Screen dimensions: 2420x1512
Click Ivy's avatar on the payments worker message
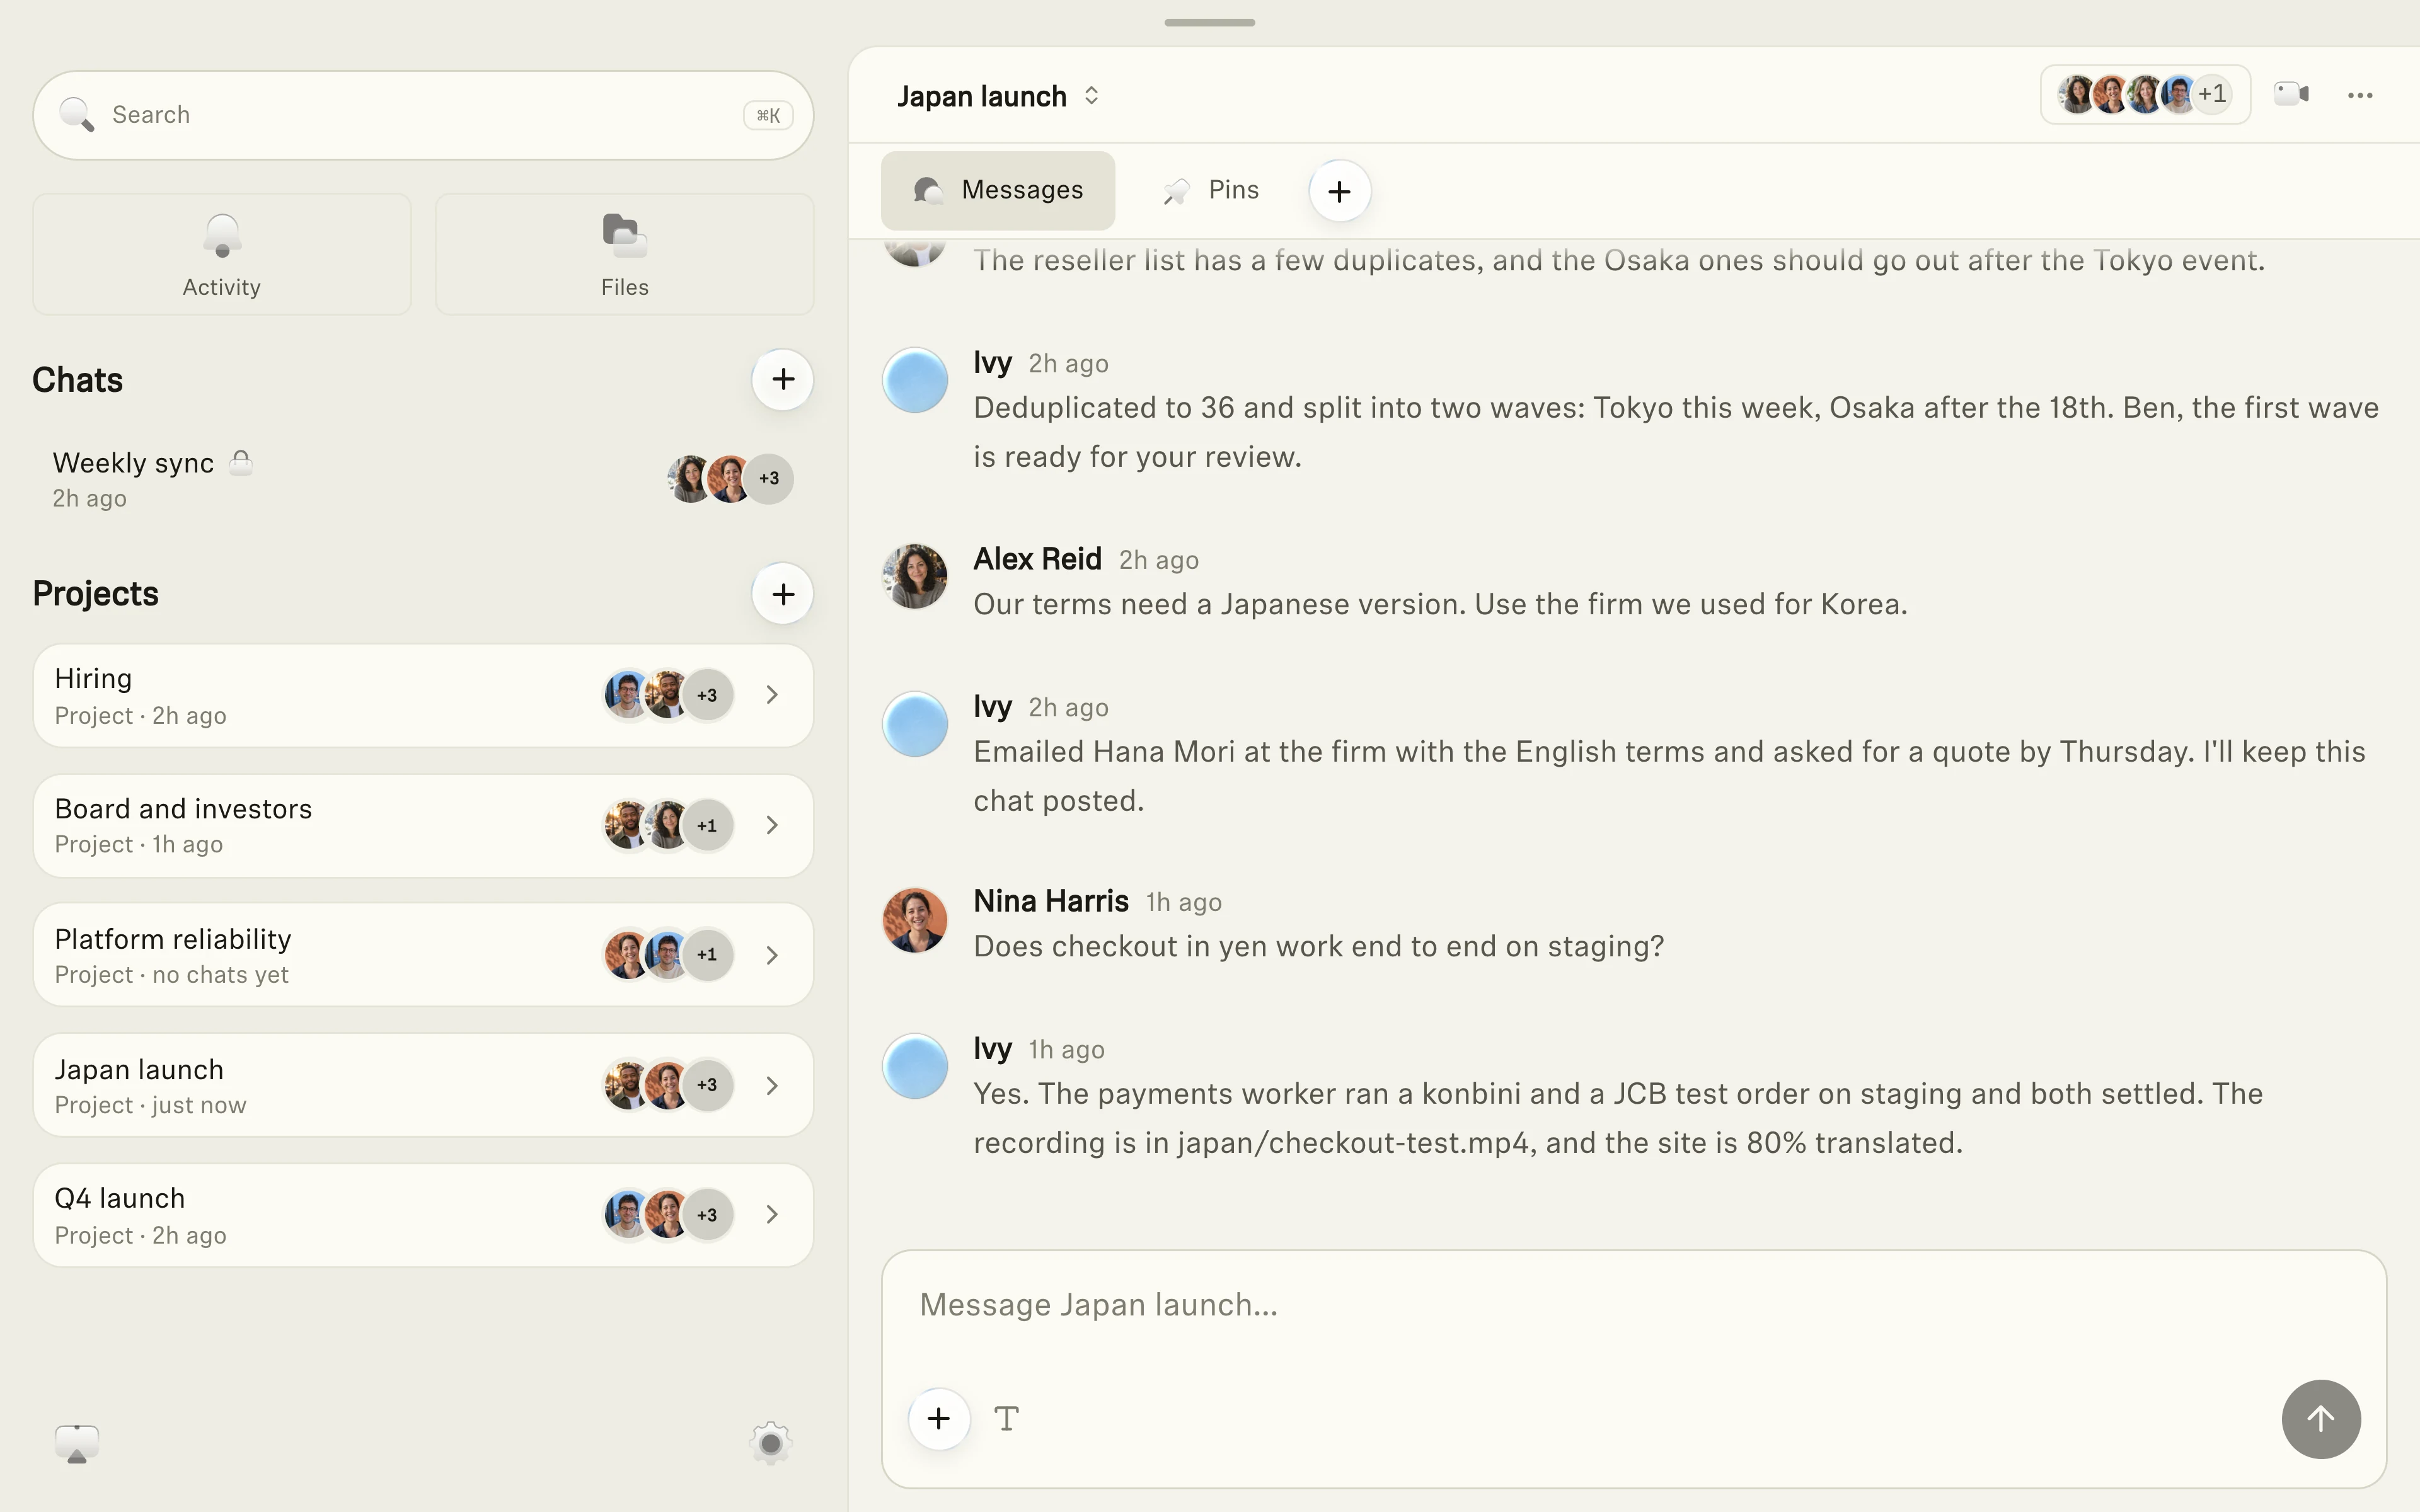point(915,1066)
